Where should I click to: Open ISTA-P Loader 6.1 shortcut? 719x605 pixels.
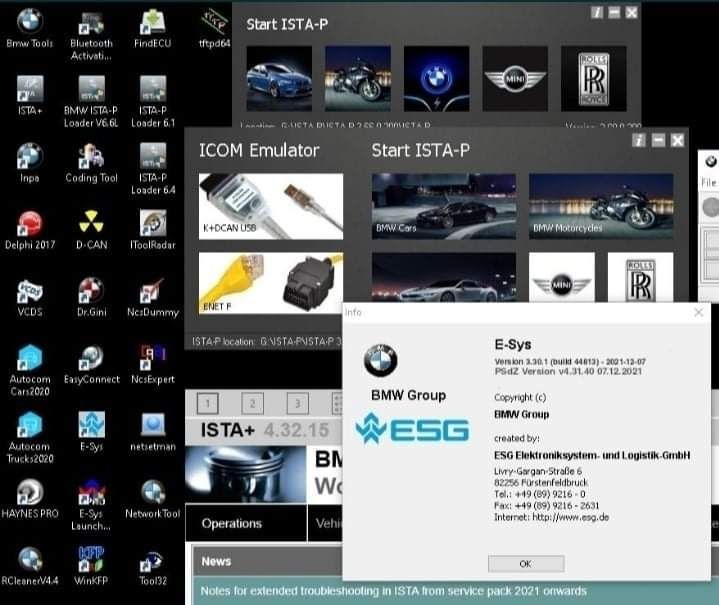(x=153, y=102)
